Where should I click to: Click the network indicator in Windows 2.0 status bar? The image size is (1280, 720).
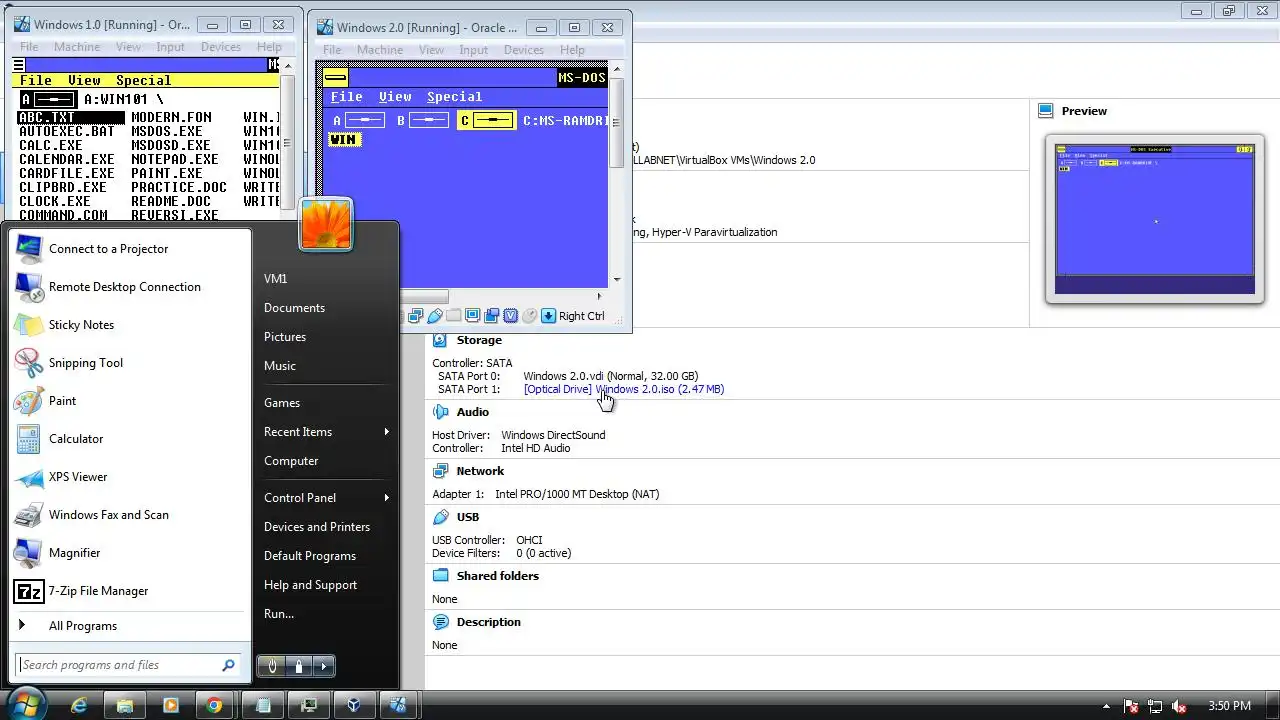click(415, 316)
